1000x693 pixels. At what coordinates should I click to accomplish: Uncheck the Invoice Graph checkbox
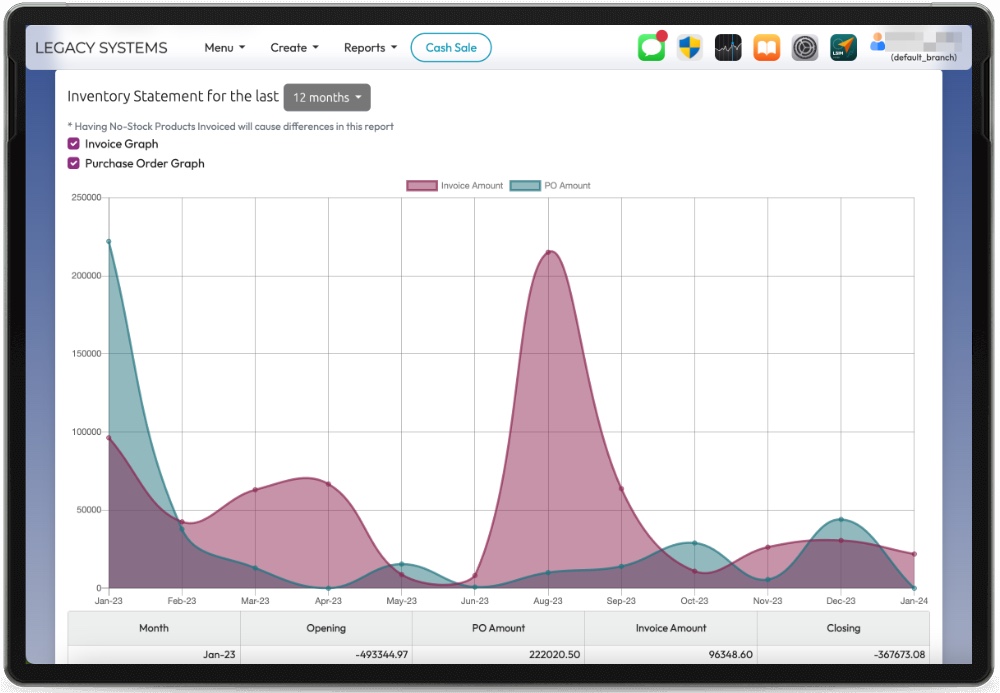click(74, 144)
